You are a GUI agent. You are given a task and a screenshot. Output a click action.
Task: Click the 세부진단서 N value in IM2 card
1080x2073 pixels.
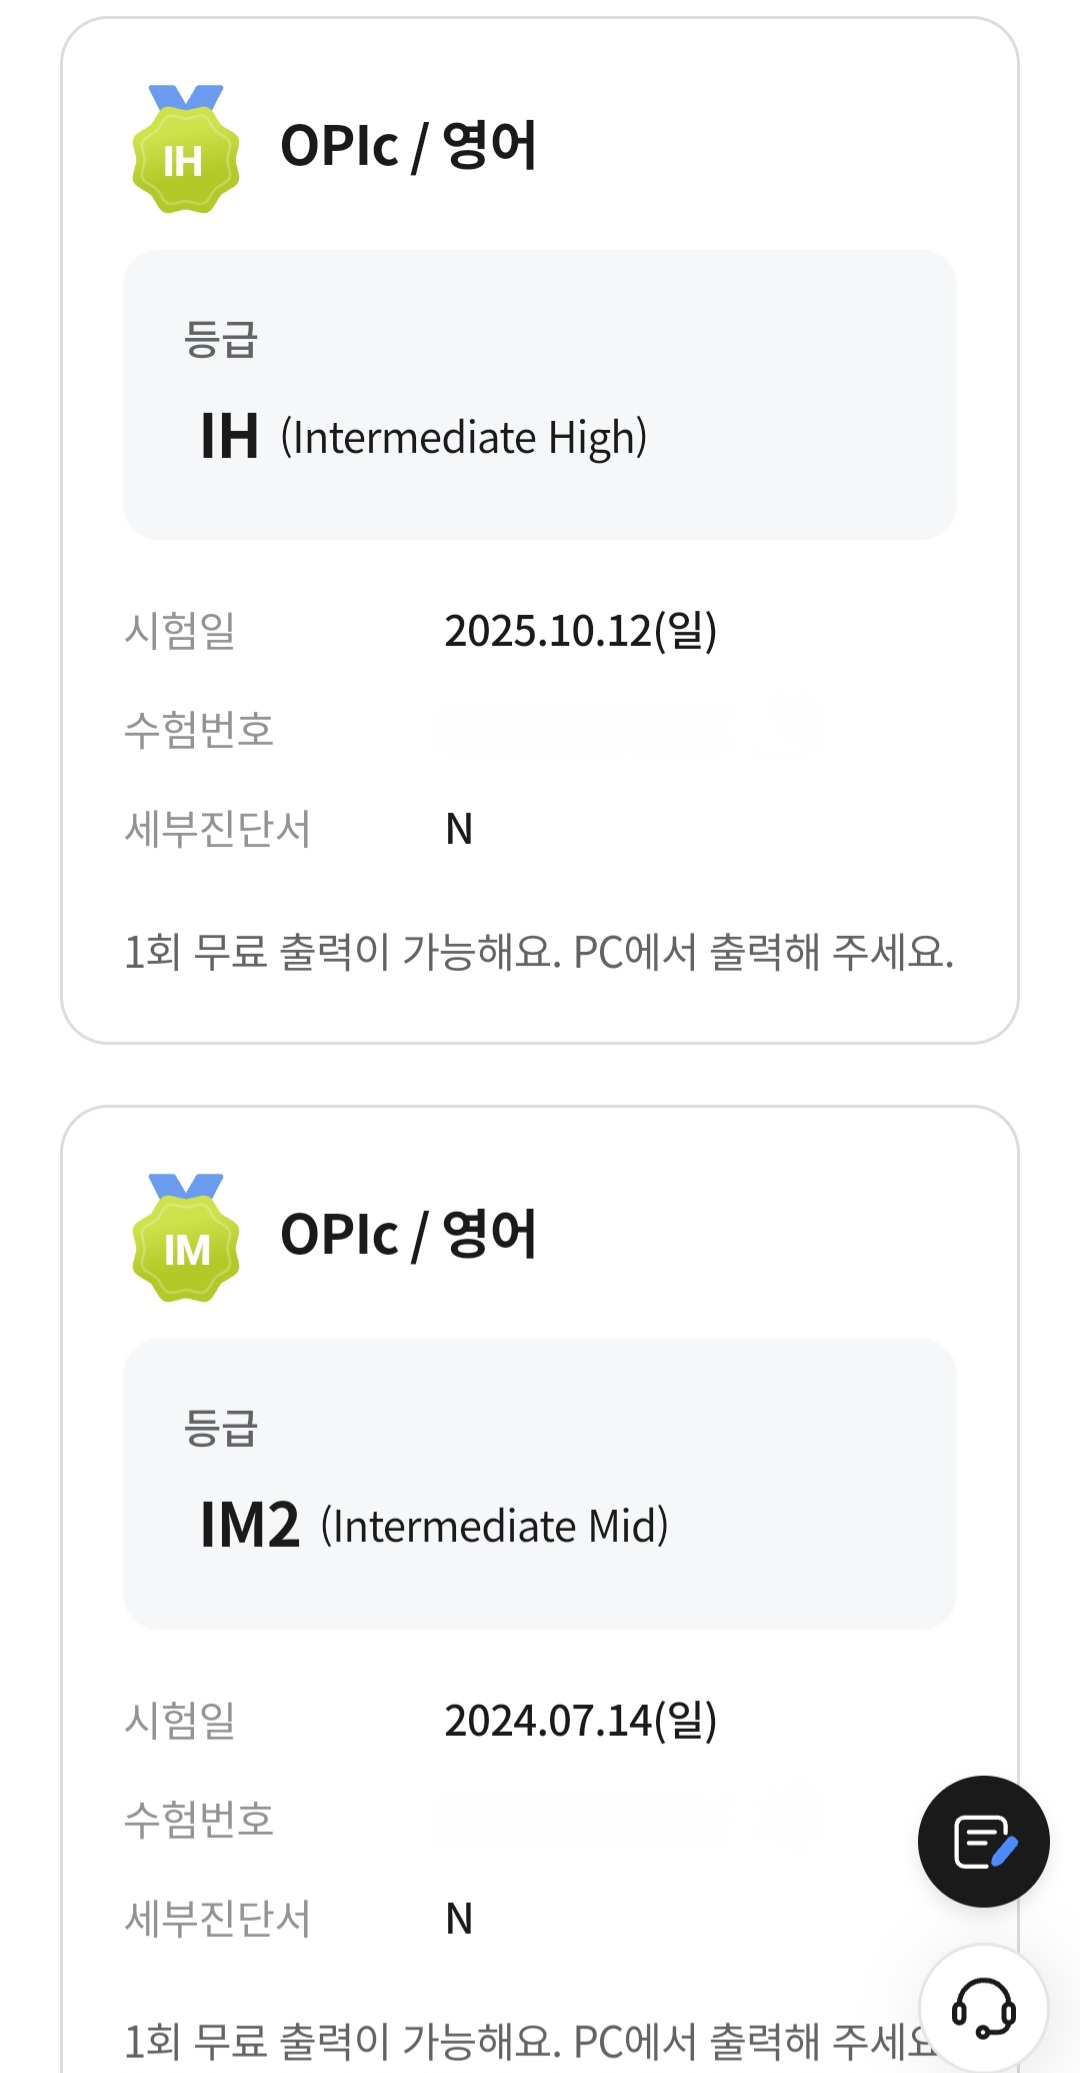click(x=459, y=1918)
